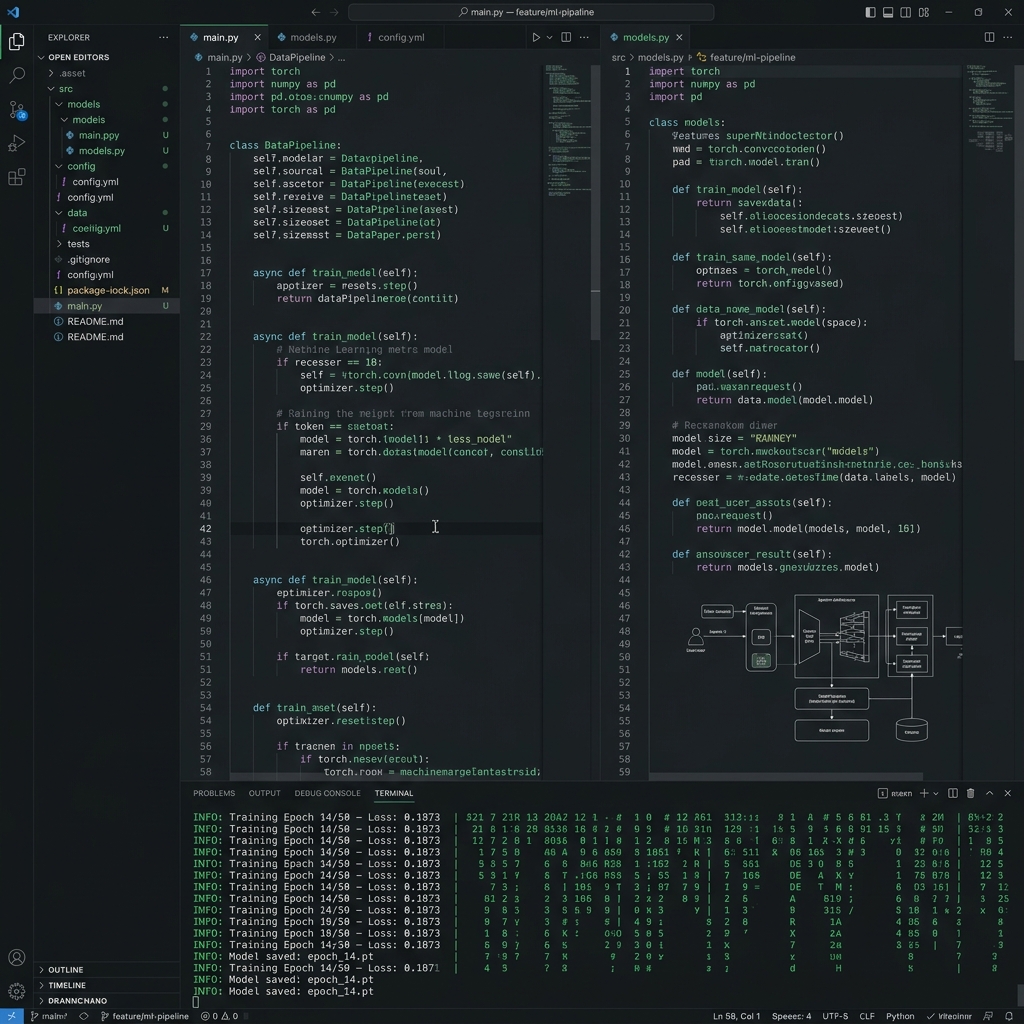
Task: Toggle the bottom panel visibility
Action: click(x=887, y=11)
